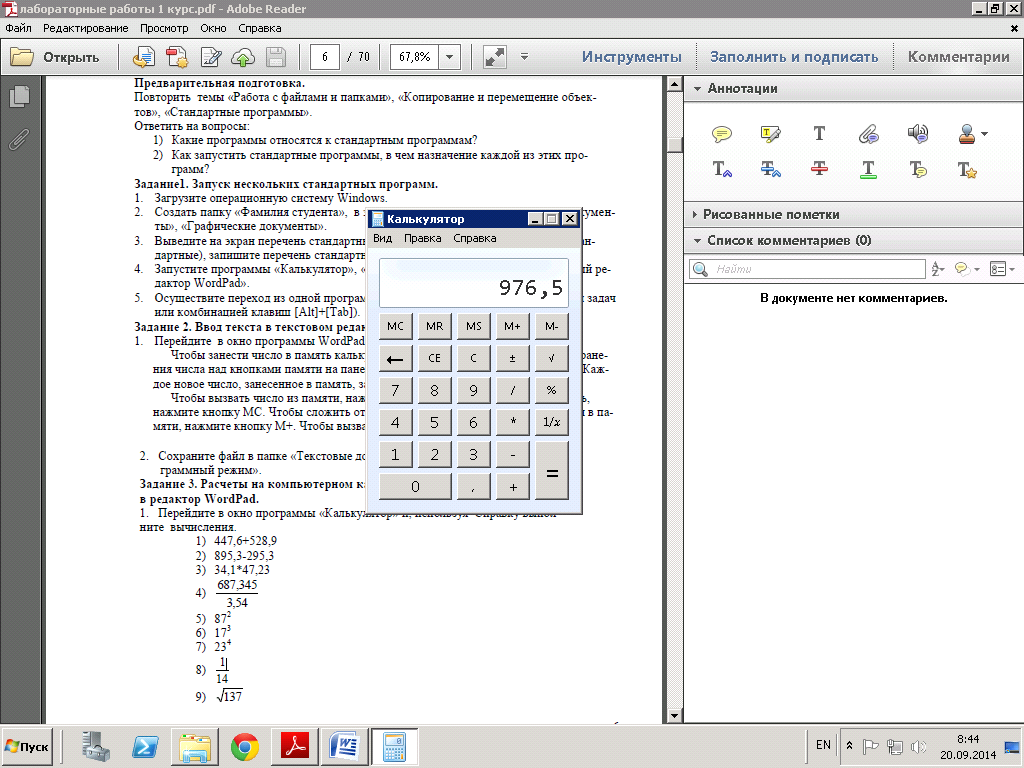Click the cloud upload icon
The height and width of the screenshot is (768, 1024).
243,57
